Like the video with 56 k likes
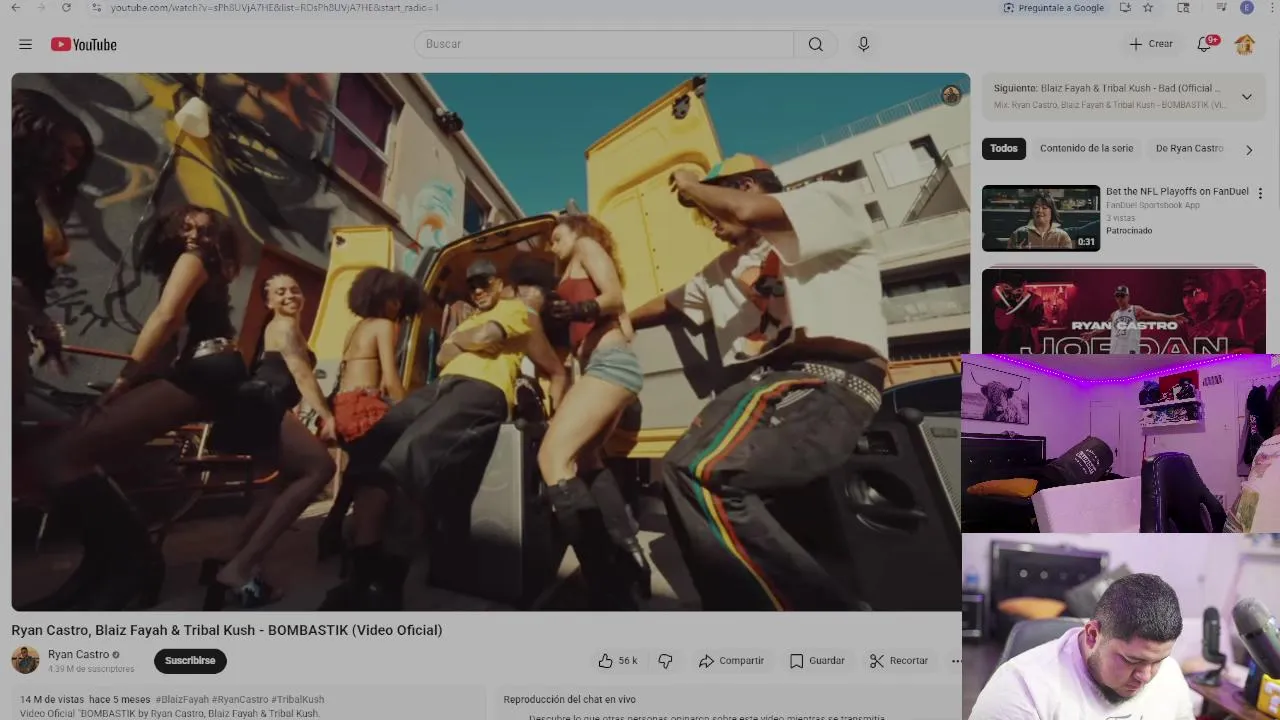This screenshot has width=1280, height=720. pyautogui.click(x=618, y=660)
